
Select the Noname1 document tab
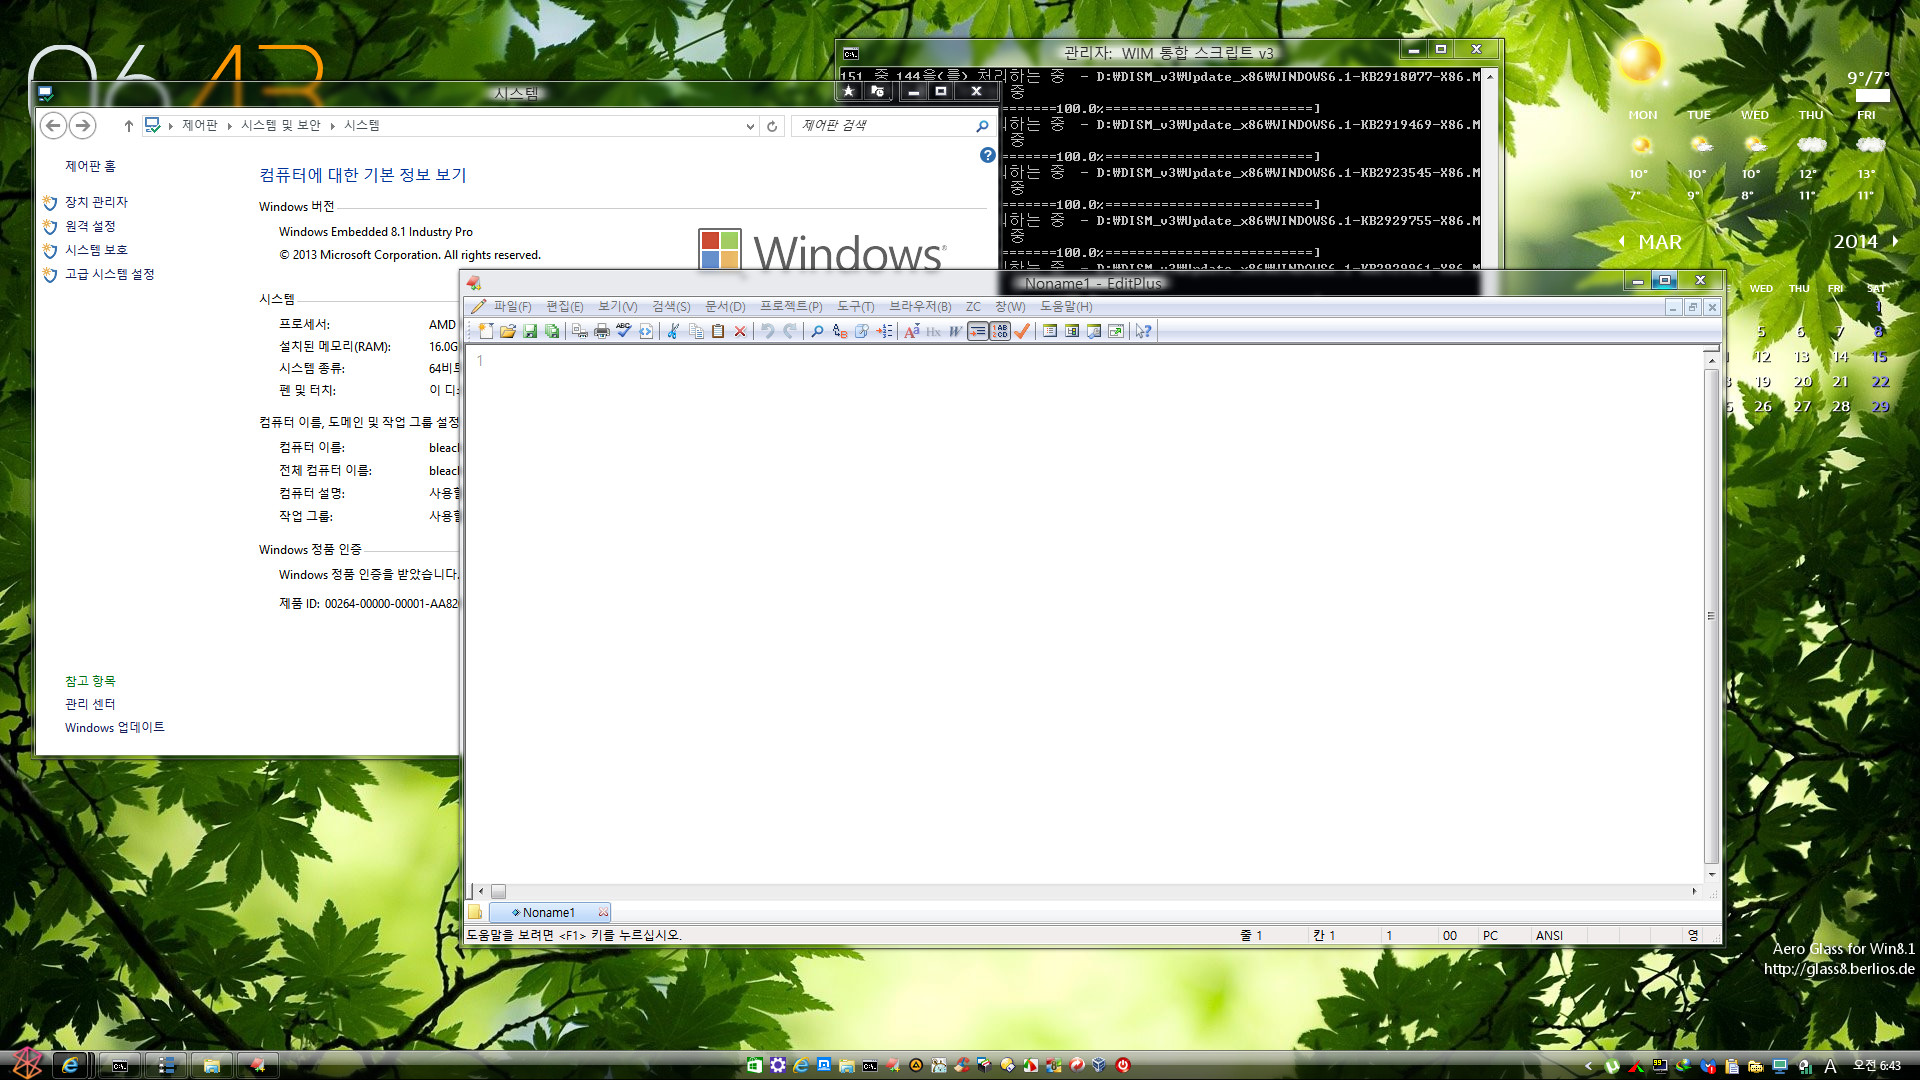coord(549,912)
